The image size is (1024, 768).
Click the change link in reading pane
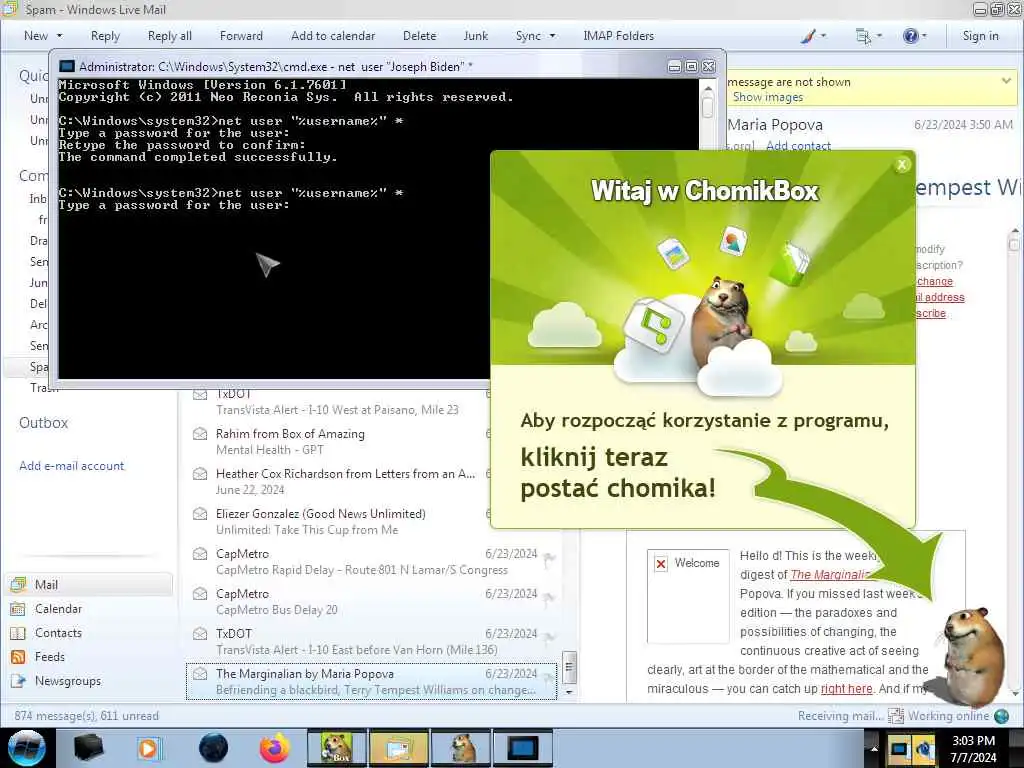pos(935,281)
